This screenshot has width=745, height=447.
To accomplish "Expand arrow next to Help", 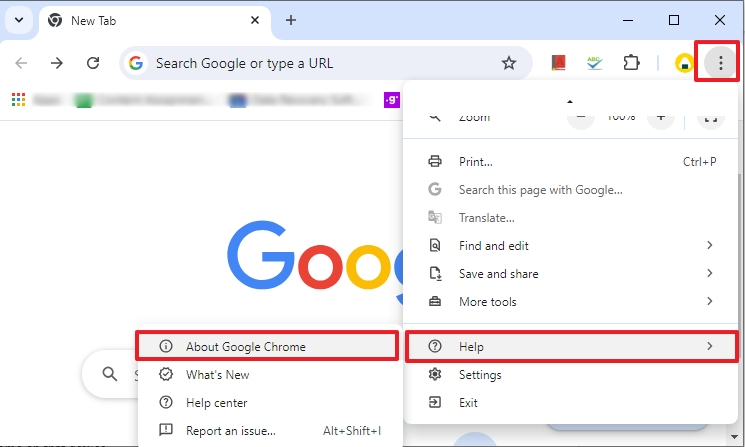I will tap(709, 346).
